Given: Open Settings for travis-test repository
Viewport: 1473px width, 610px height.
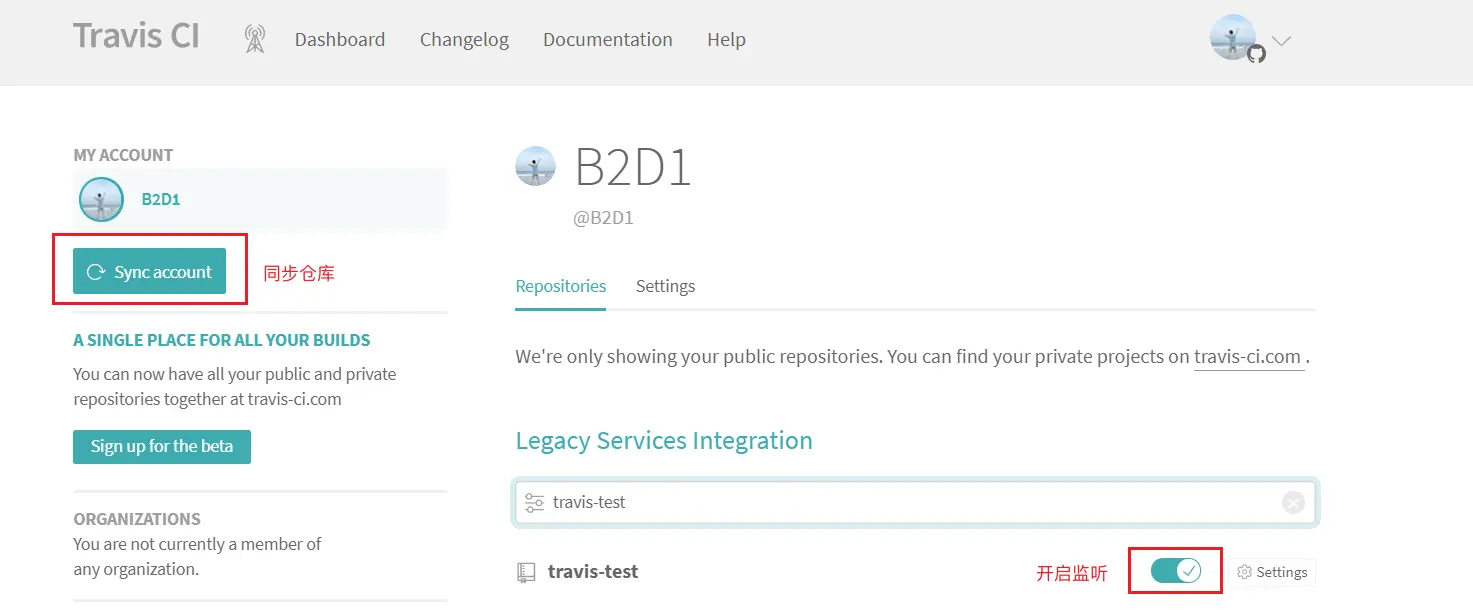Looking at the screenshot, I should 1272,572.
